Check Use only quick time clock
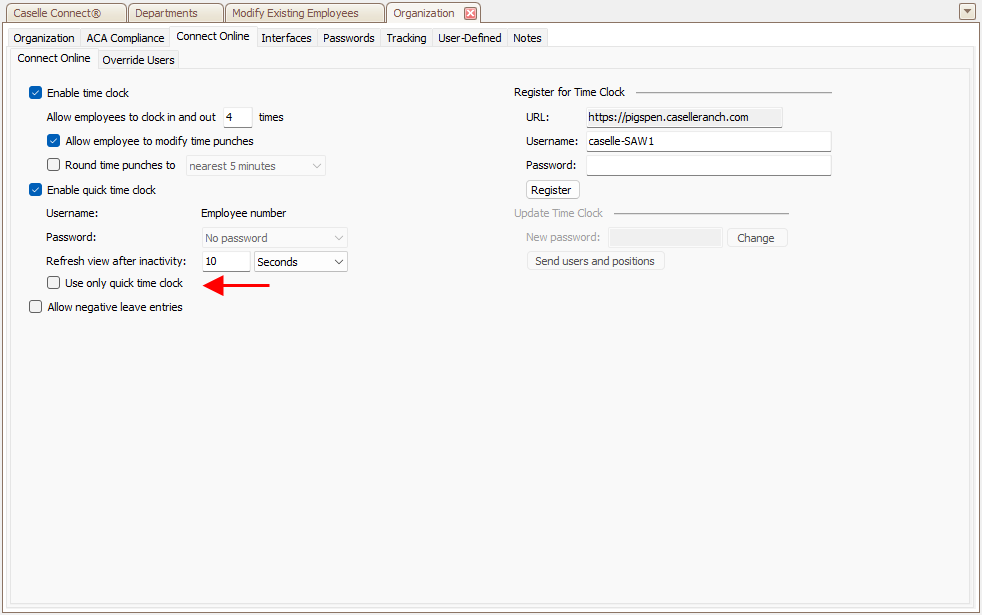Screen dimensions: 982x615 tap(54, 283)
